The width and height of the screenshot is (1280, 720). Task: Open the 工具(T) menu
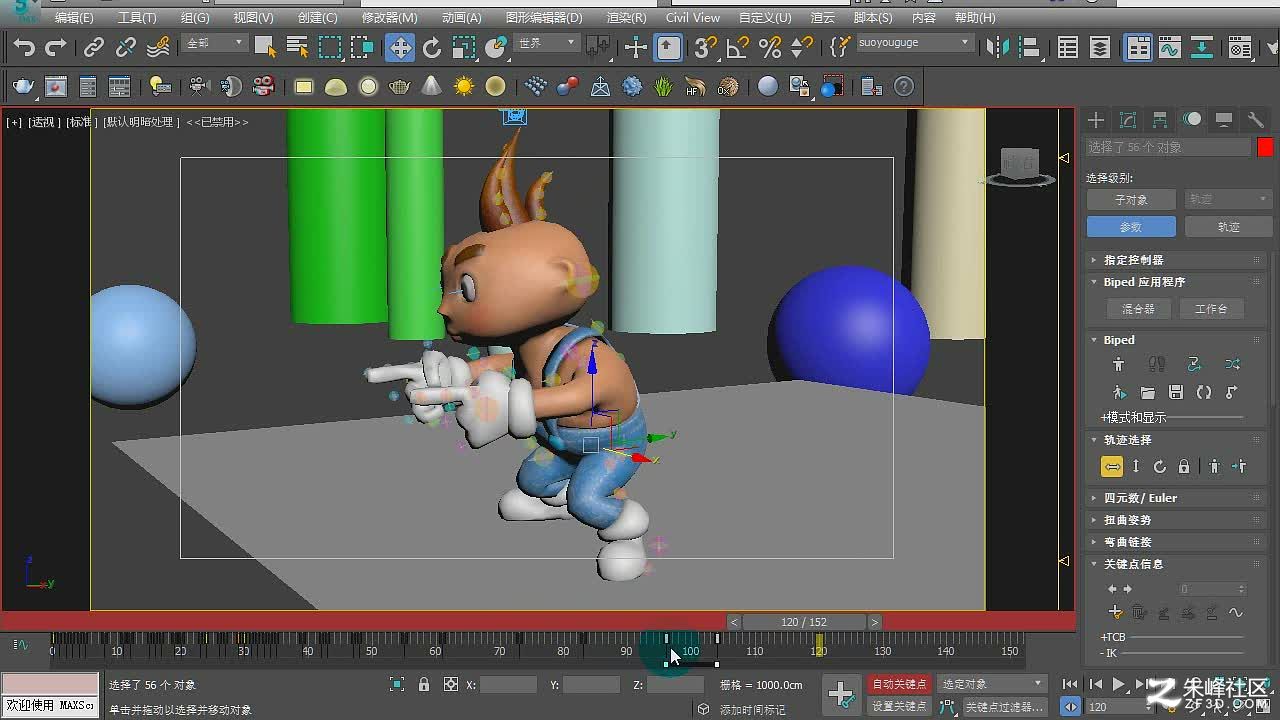click(137, 18)
